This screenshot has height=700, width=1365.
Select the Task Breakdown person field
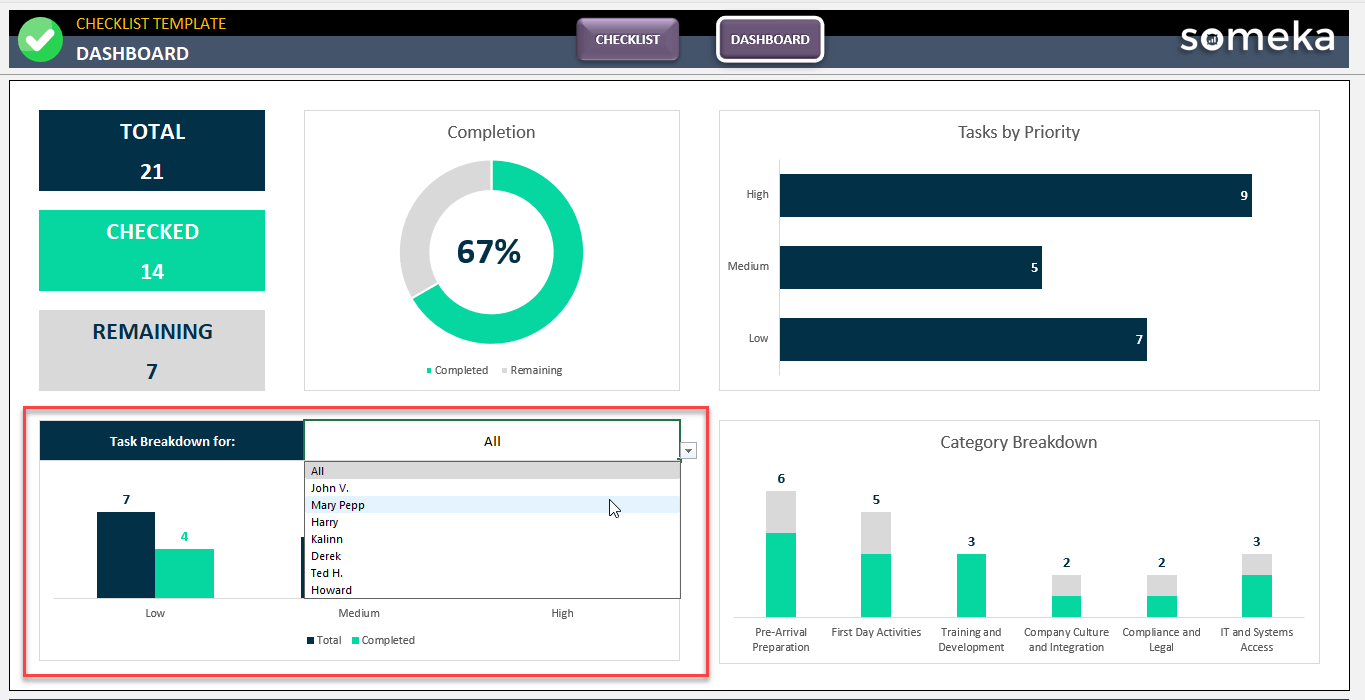[x=491, y=441]
